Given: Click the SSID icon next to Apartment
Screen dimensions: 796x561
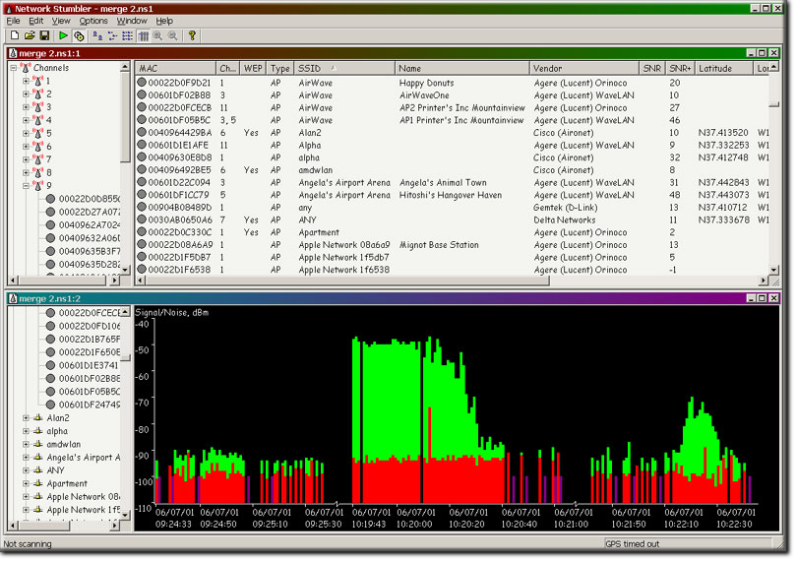Looking at the screenshot, I should tap(38, 483).
